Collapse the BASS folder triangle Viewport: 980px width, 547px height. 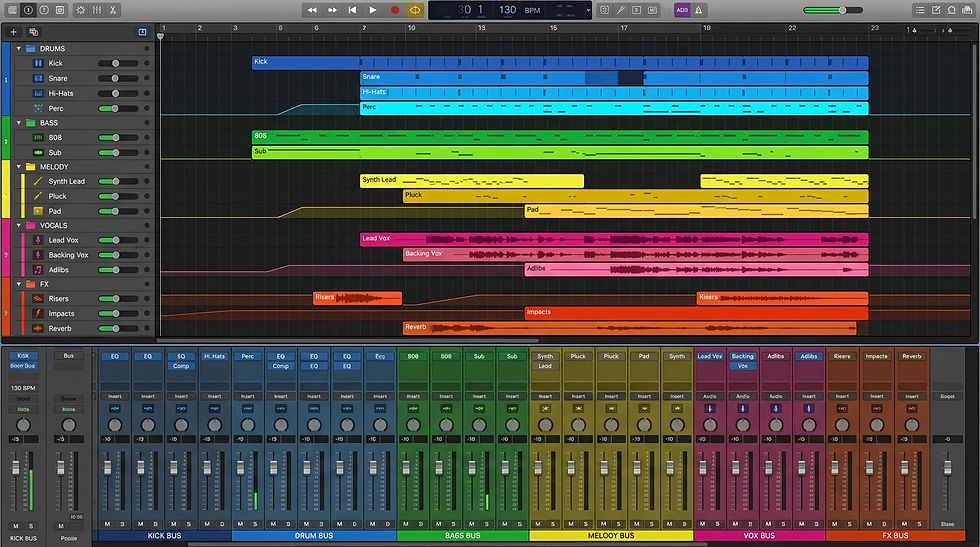[19, 123]
